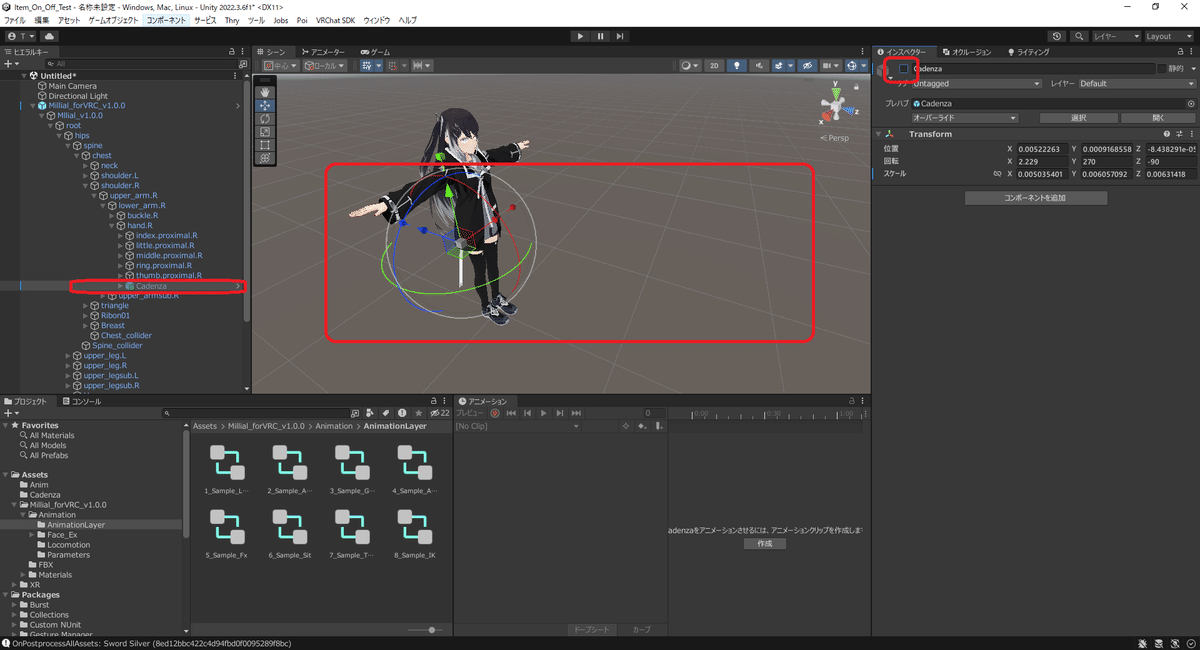Open the ゲームオブジェクト menu

pos(113,20)
